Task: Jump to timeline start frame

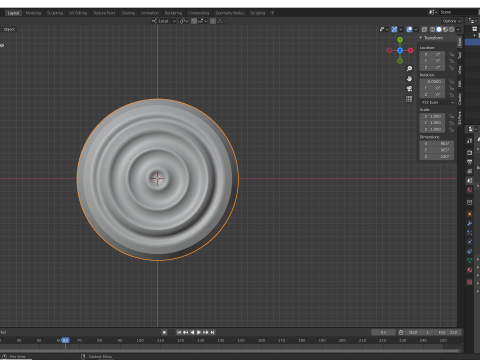Action: coord(179,332)
